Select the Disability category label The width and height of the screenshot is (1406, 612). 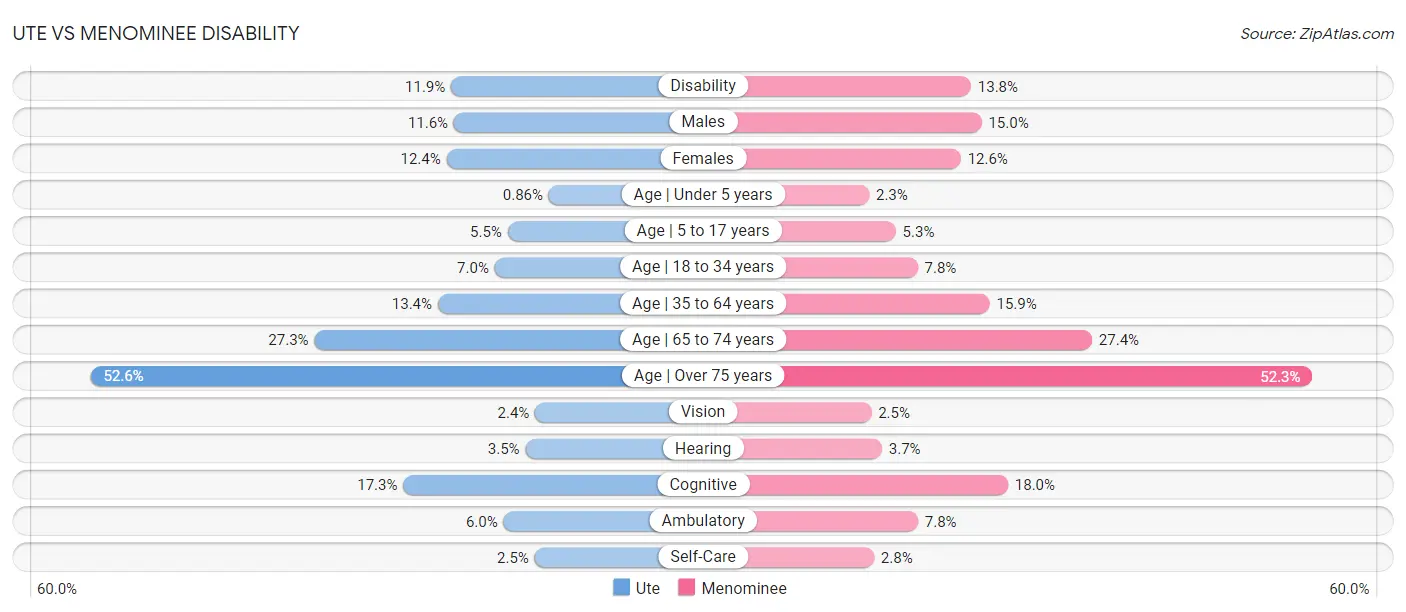click(x=703, y=86)
